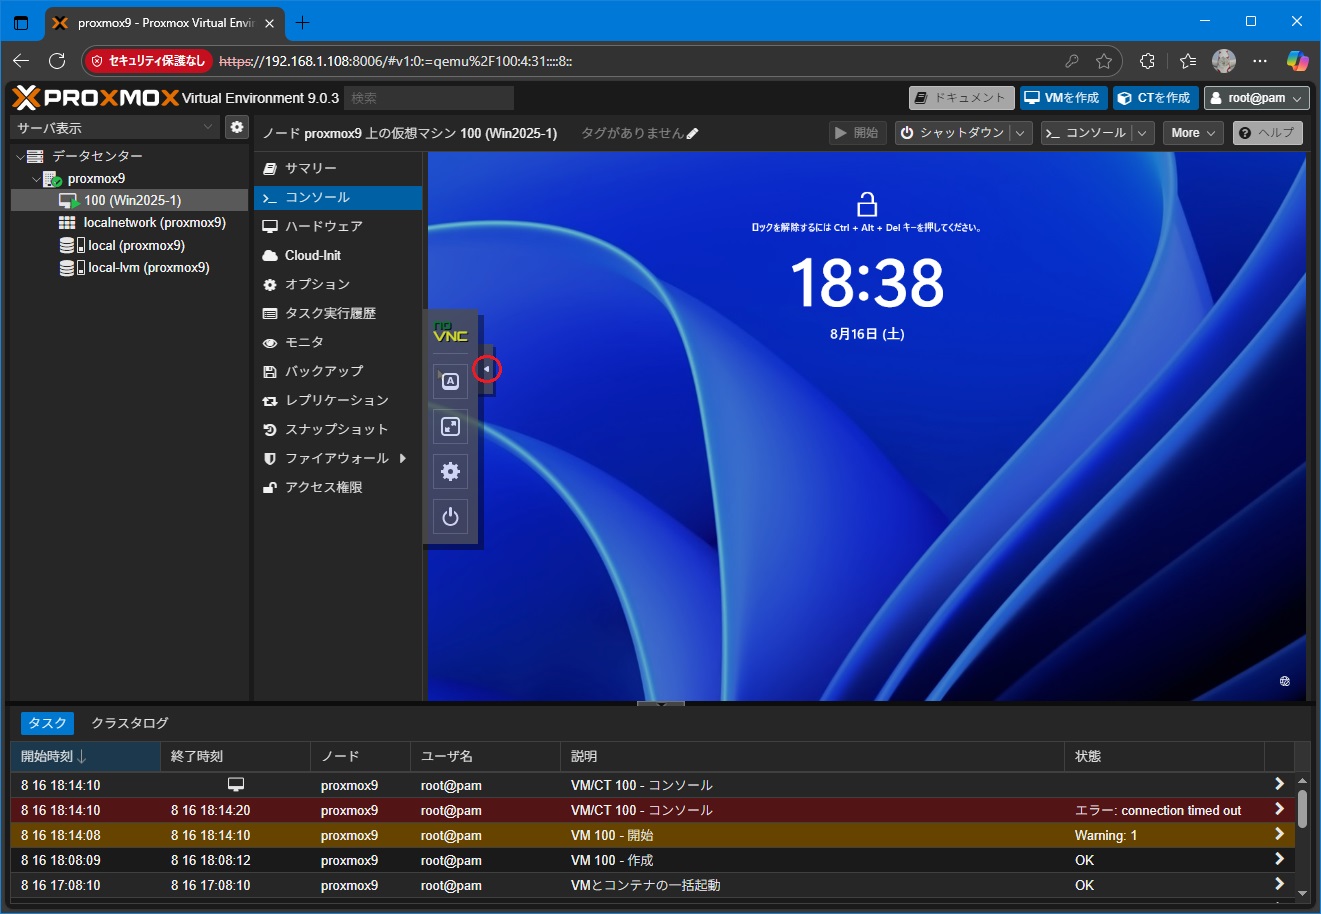Collapse the noVNC control bar handle

486,369
